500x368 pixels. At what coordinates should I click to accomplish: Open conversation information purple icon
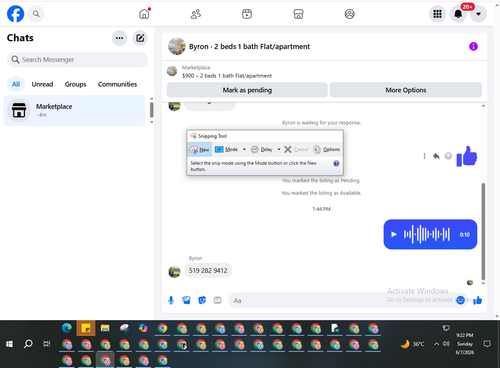(473, 46)
